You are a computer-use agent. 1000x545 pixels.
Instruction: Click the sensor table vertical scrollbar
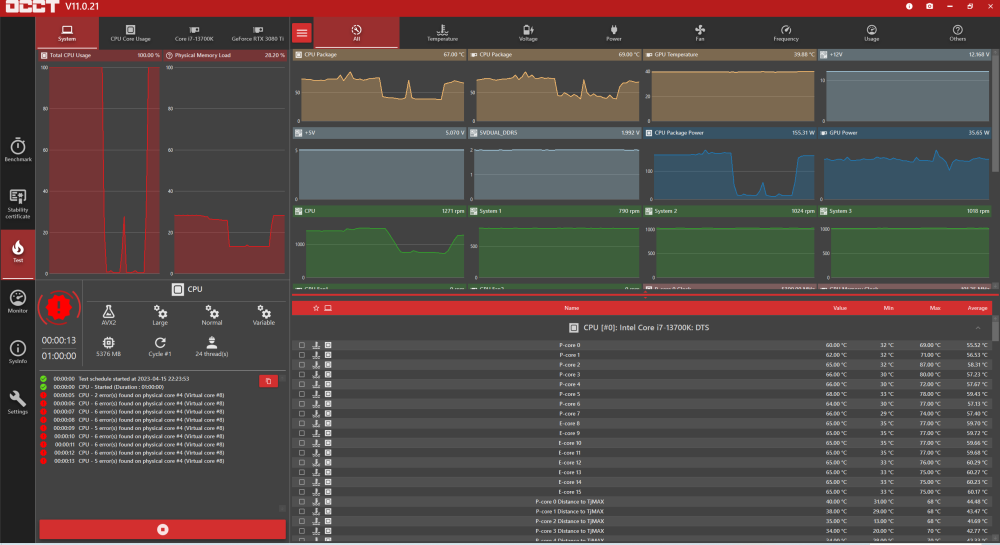tap(996, 330)
